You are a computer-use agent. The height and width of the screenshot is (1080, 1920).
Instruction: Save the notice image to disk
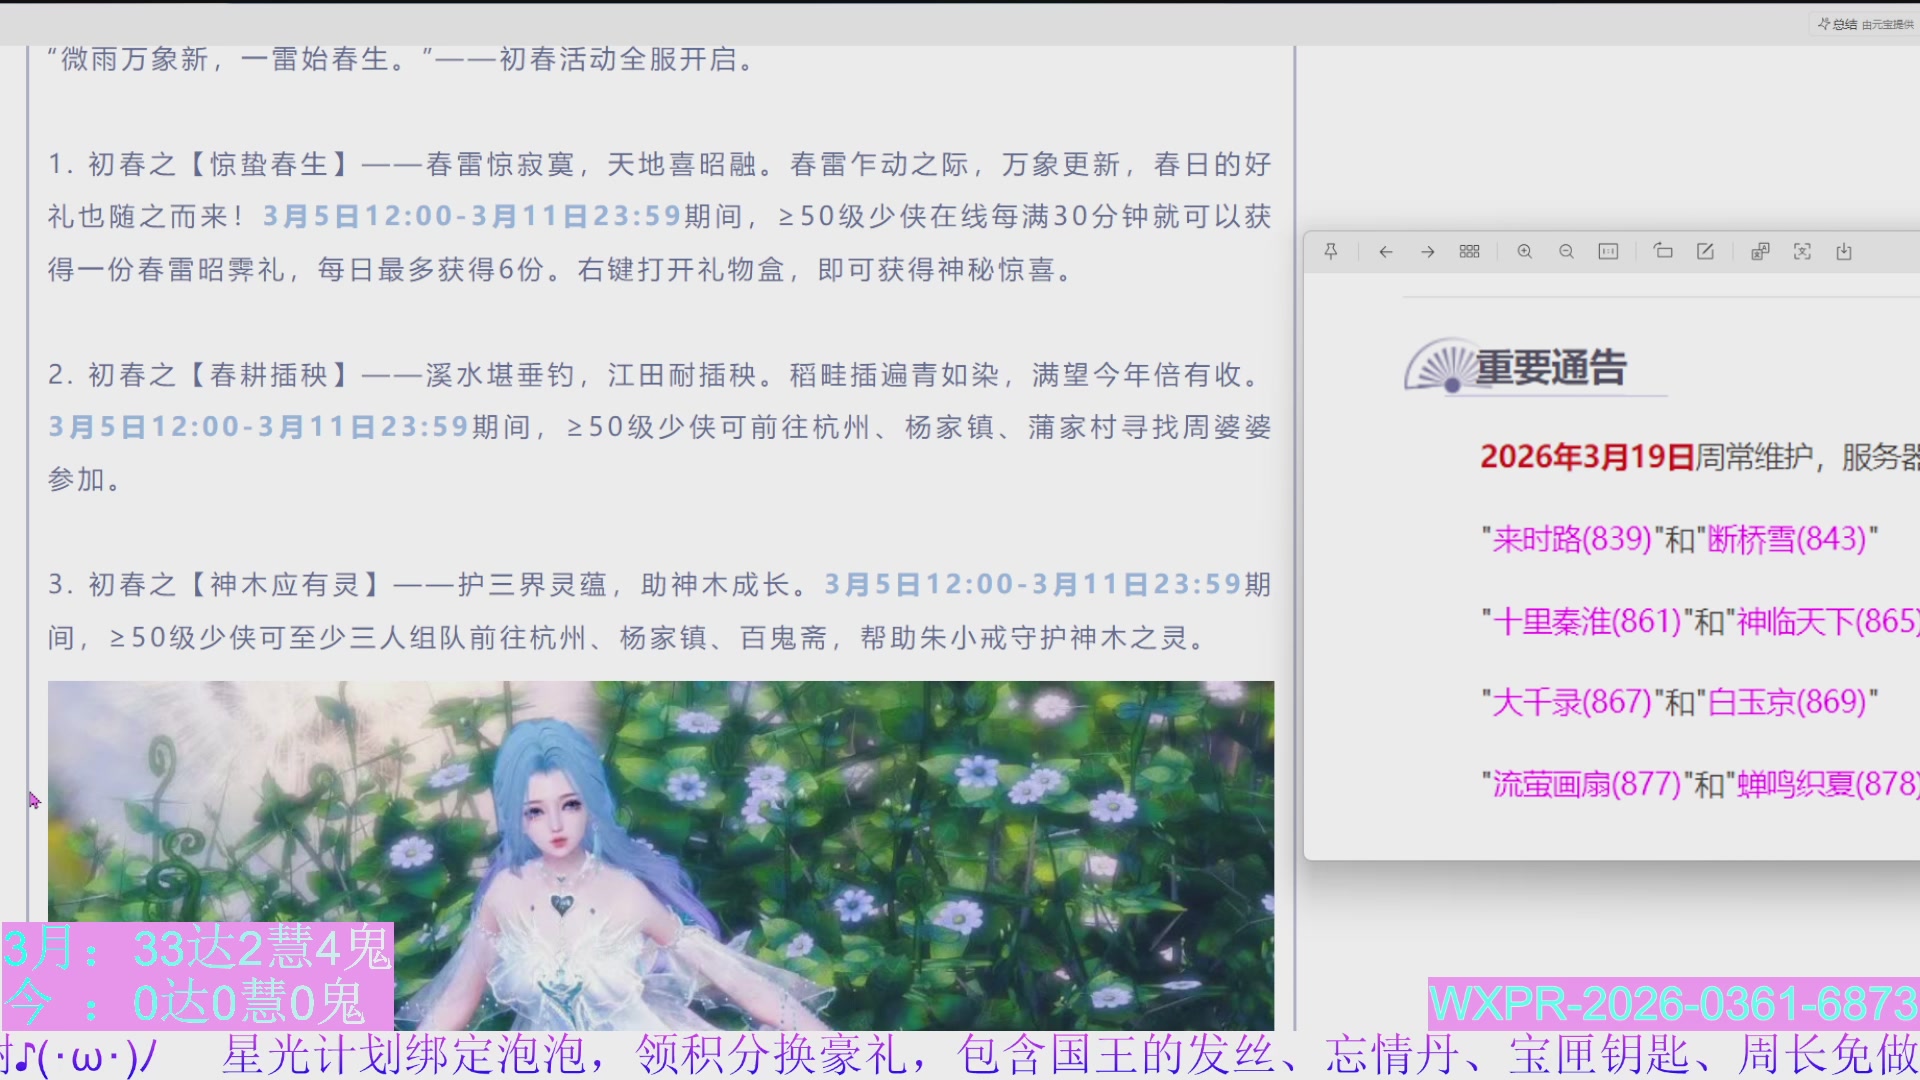[x=1844, y=251]
